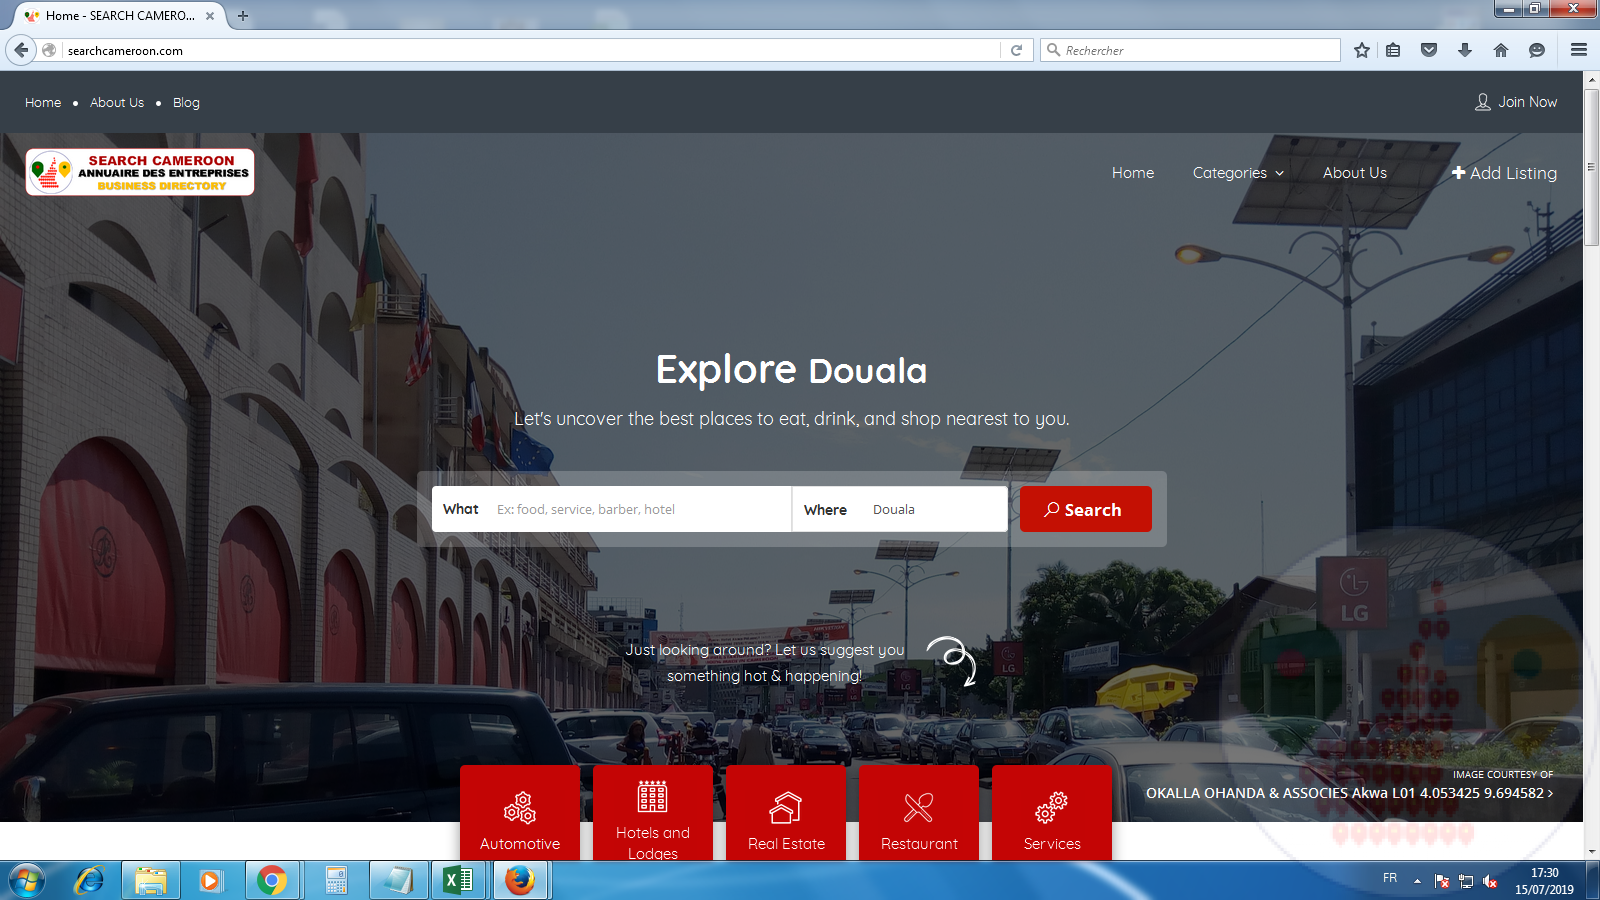Open Home link in top bar

(x=43, y=103)
